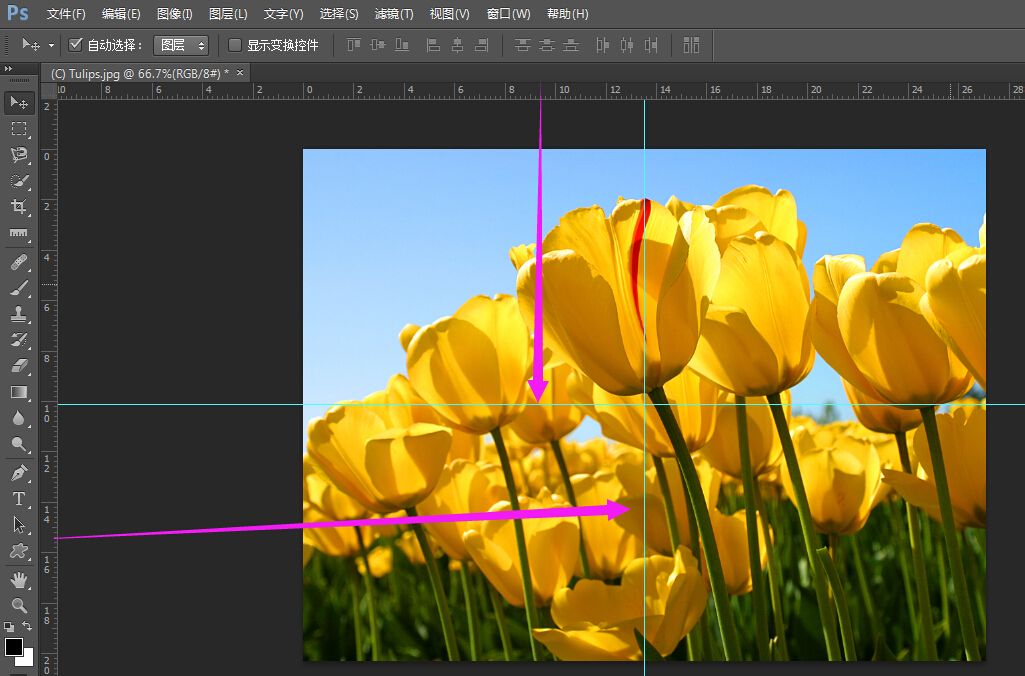The width and height of the screenshot is (1025, 676).
Task: Select the Eraser tool
Action: pyautogui.click(x=19, y=366)
